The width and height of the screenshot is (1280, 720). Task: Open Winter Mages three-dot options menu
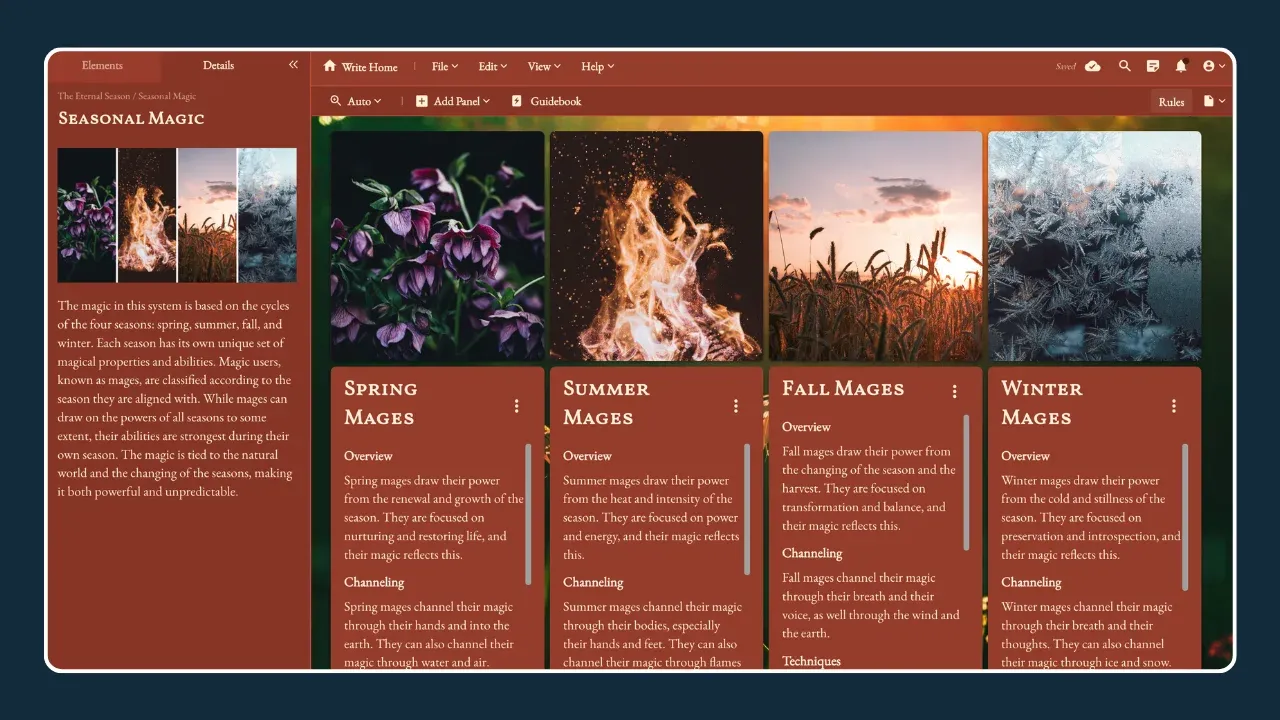(1173, 406)
